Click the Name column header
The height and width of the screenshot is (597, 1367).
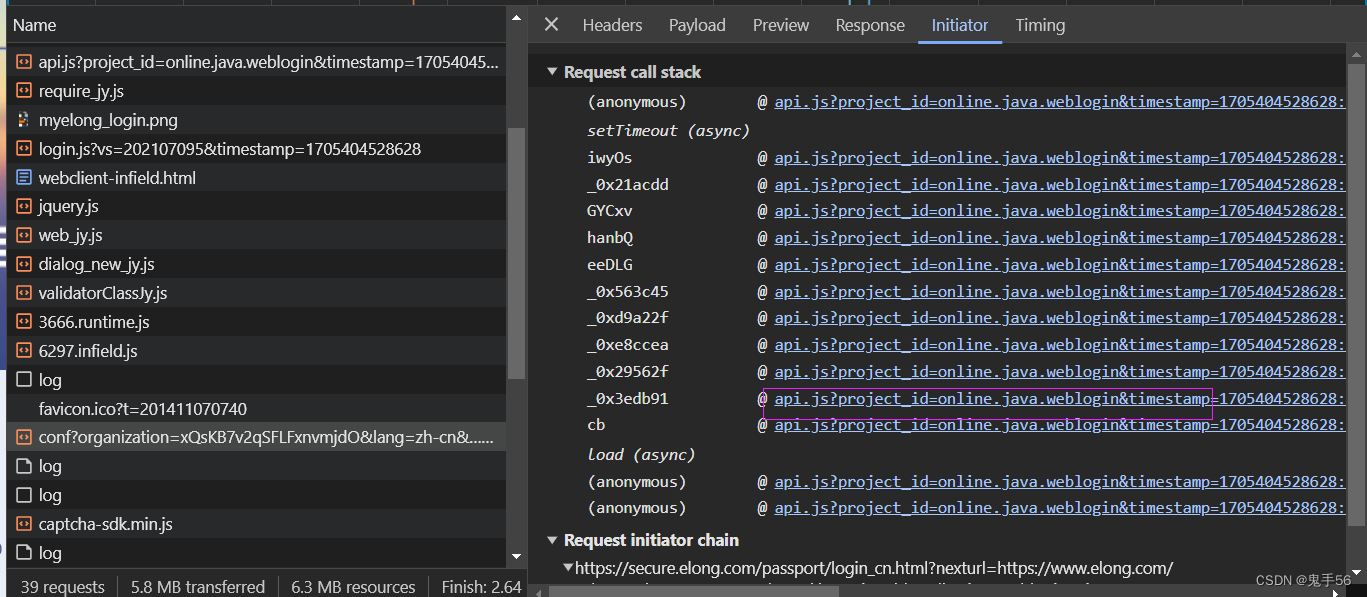point(256,25)
